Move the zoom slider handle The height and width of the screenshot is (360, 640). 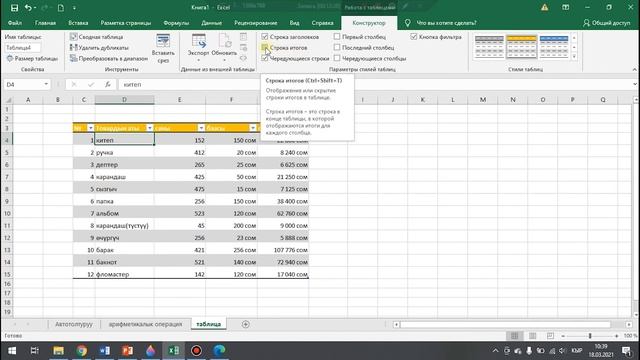590,336
